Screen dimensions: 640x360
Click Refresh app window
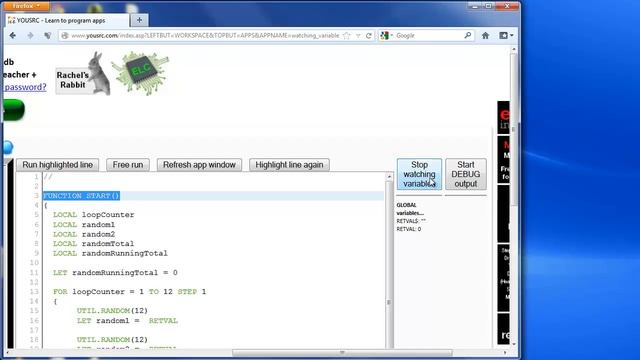click(199, 165)
